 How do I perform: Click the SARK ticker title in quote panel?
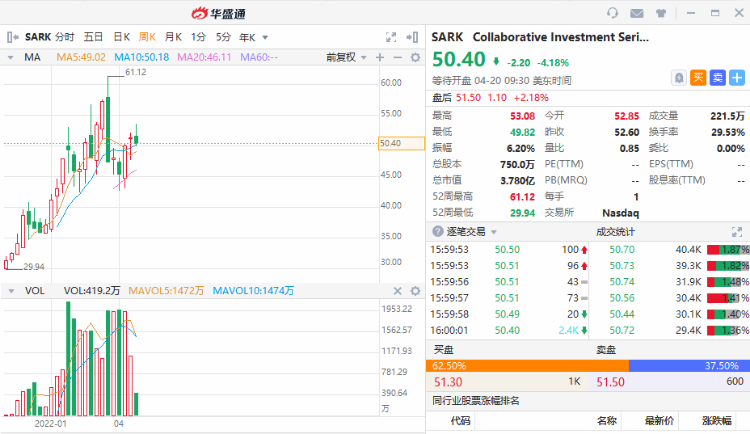coord(447,37)
